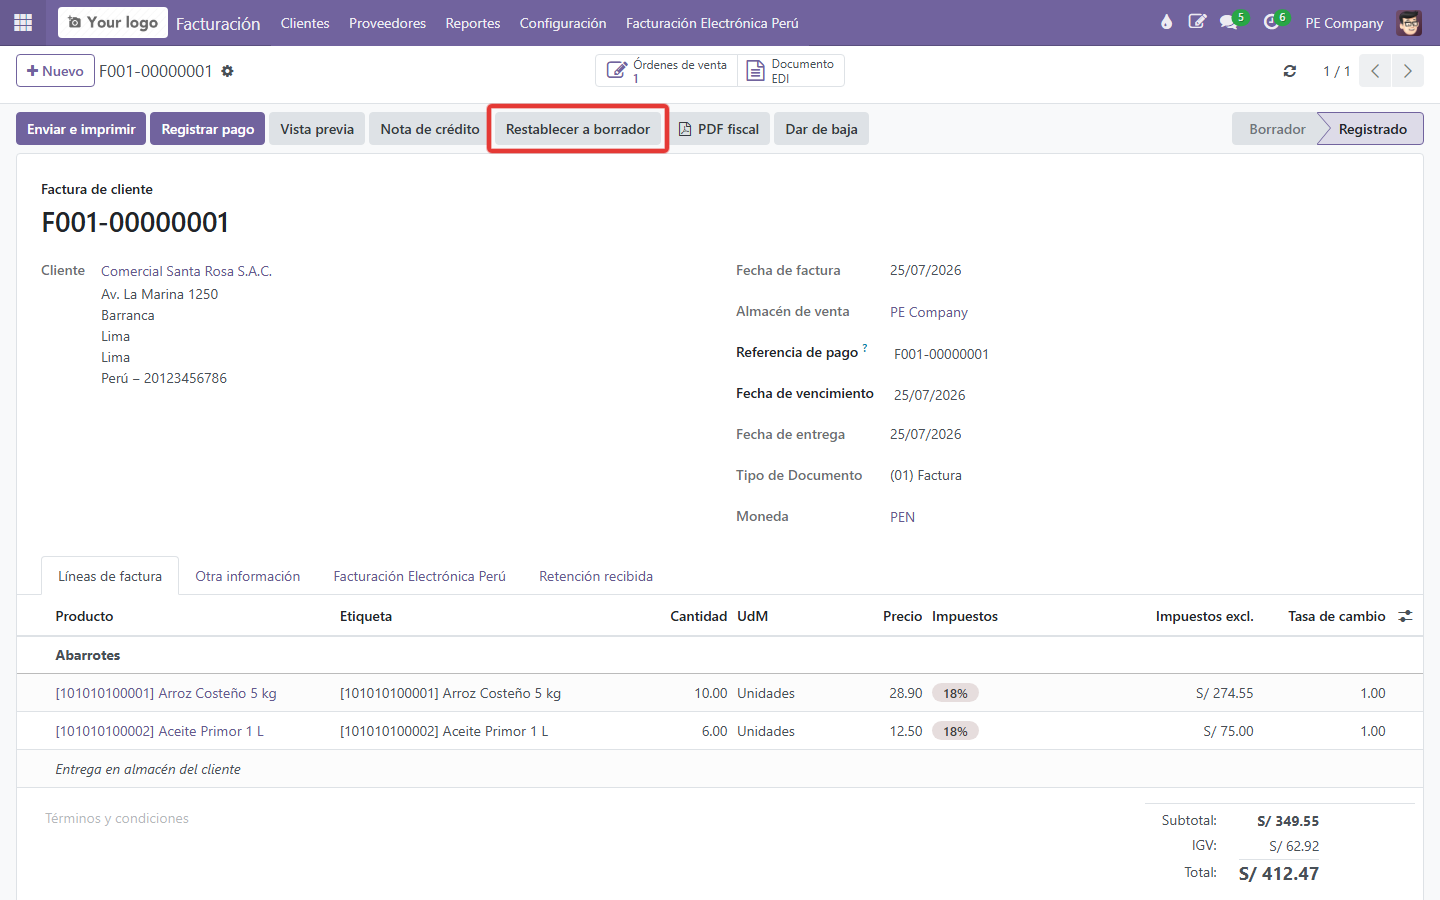This screenshot has width=1440, height=900.
Task: Go to next record arrow
Action: coord(1408,71)
